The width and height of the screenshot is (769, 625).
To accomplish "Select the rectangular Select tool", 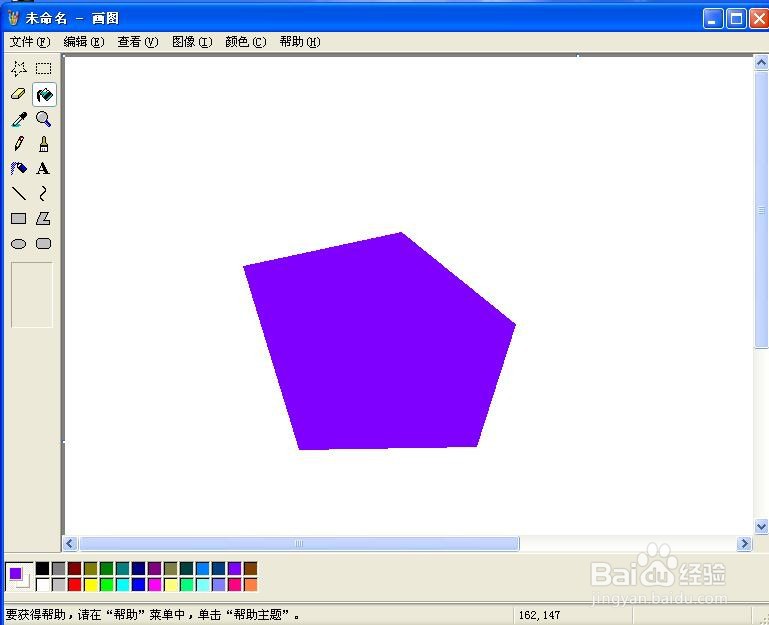I will (44, 69).
